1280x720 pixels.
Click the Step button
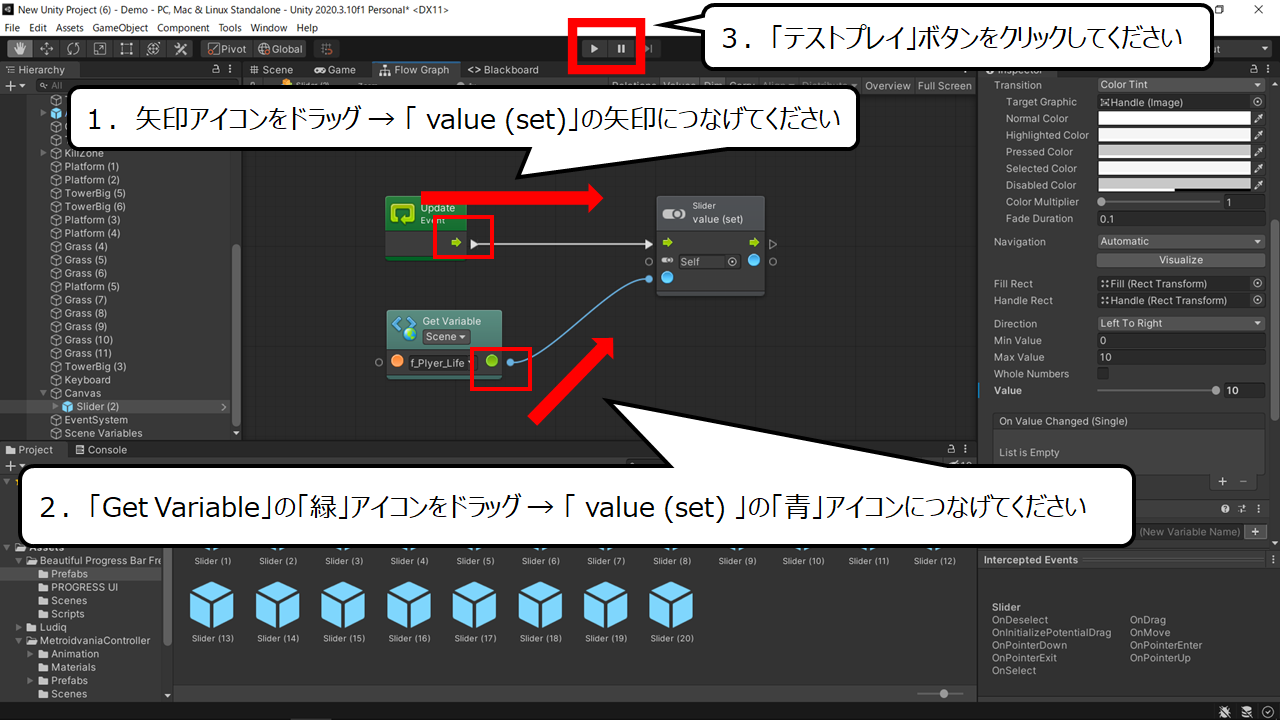[x=648, y=48]
